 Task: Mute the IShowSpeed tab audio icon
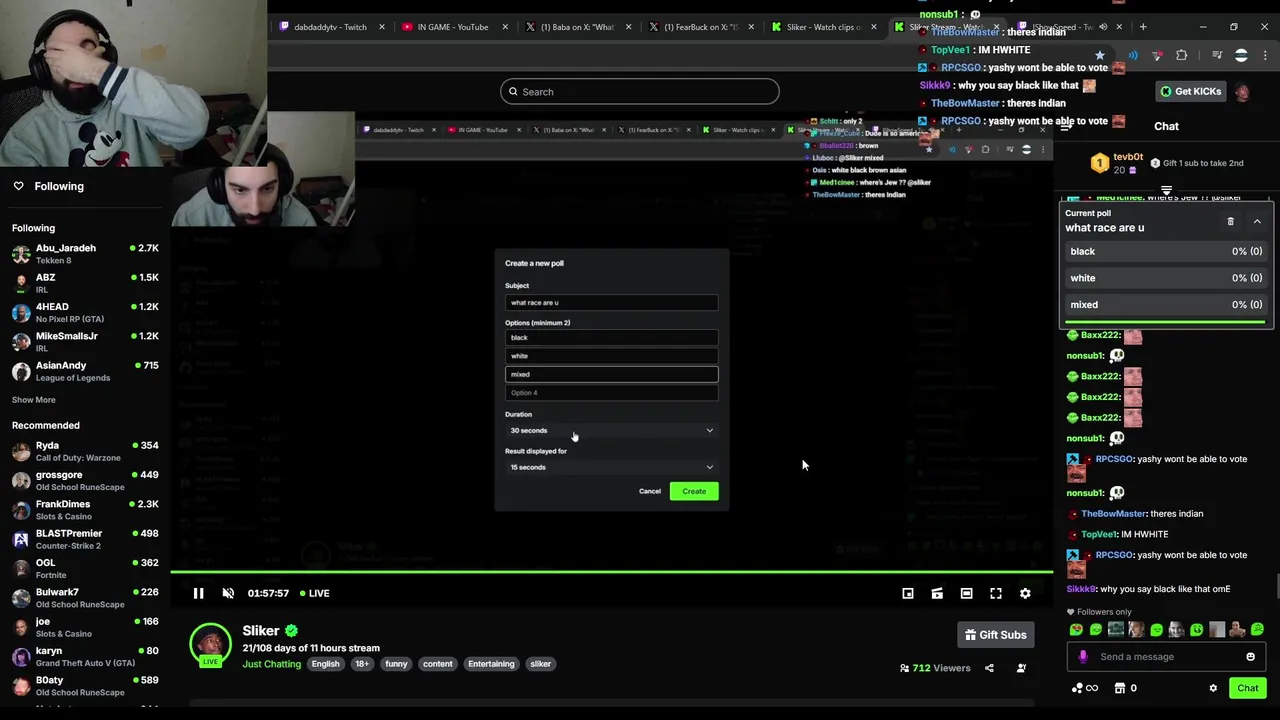(1103, 27)
